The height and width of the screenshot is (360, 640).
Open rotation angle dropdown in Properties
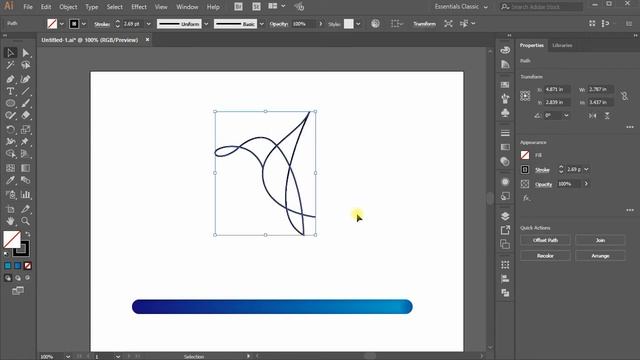pyautogui.click(x=566, y=116)
